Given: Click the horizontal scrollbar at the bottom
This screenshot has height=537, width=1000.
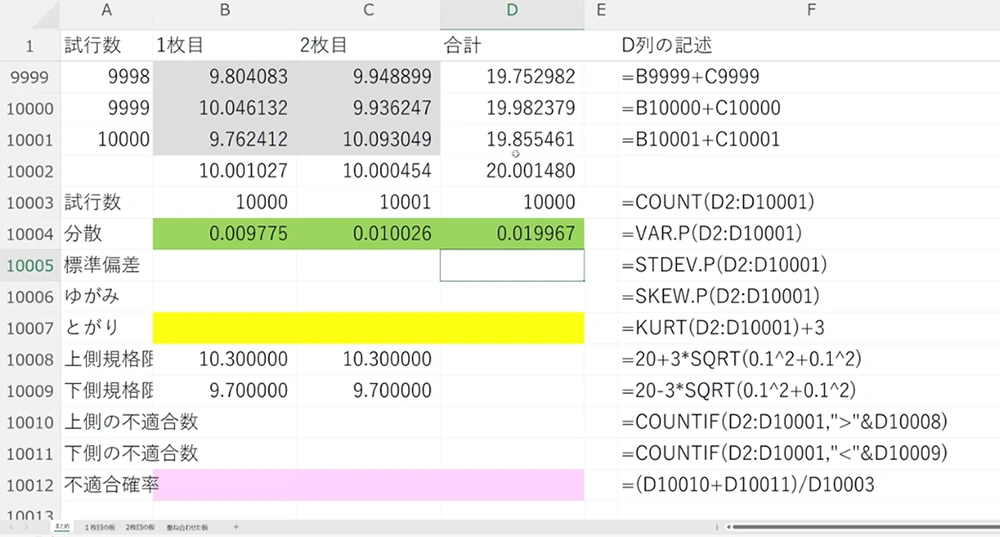Looking at the screenshot, I should [860, 526].
